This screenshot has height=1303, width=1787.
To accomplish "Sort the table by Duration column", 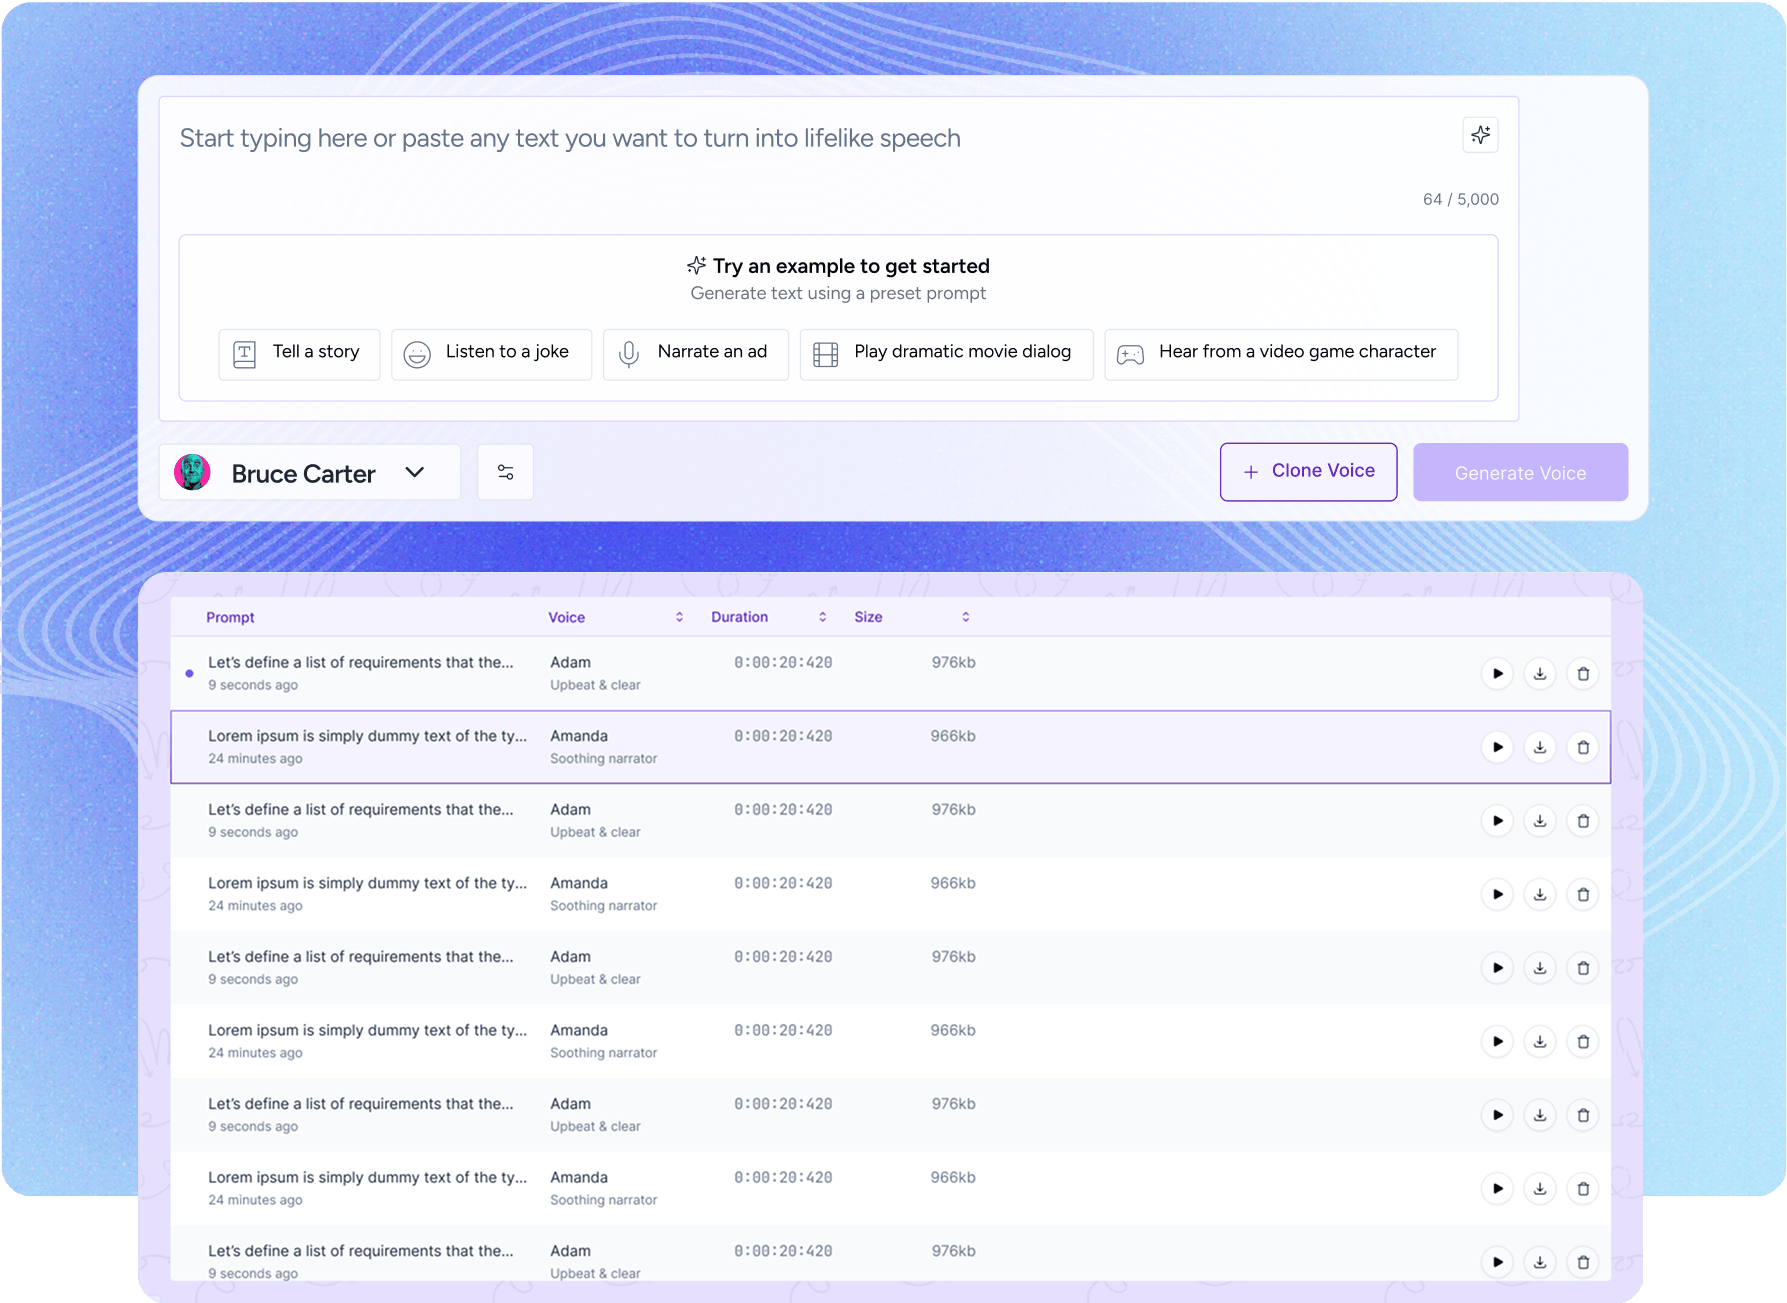I will click(822, 617).
